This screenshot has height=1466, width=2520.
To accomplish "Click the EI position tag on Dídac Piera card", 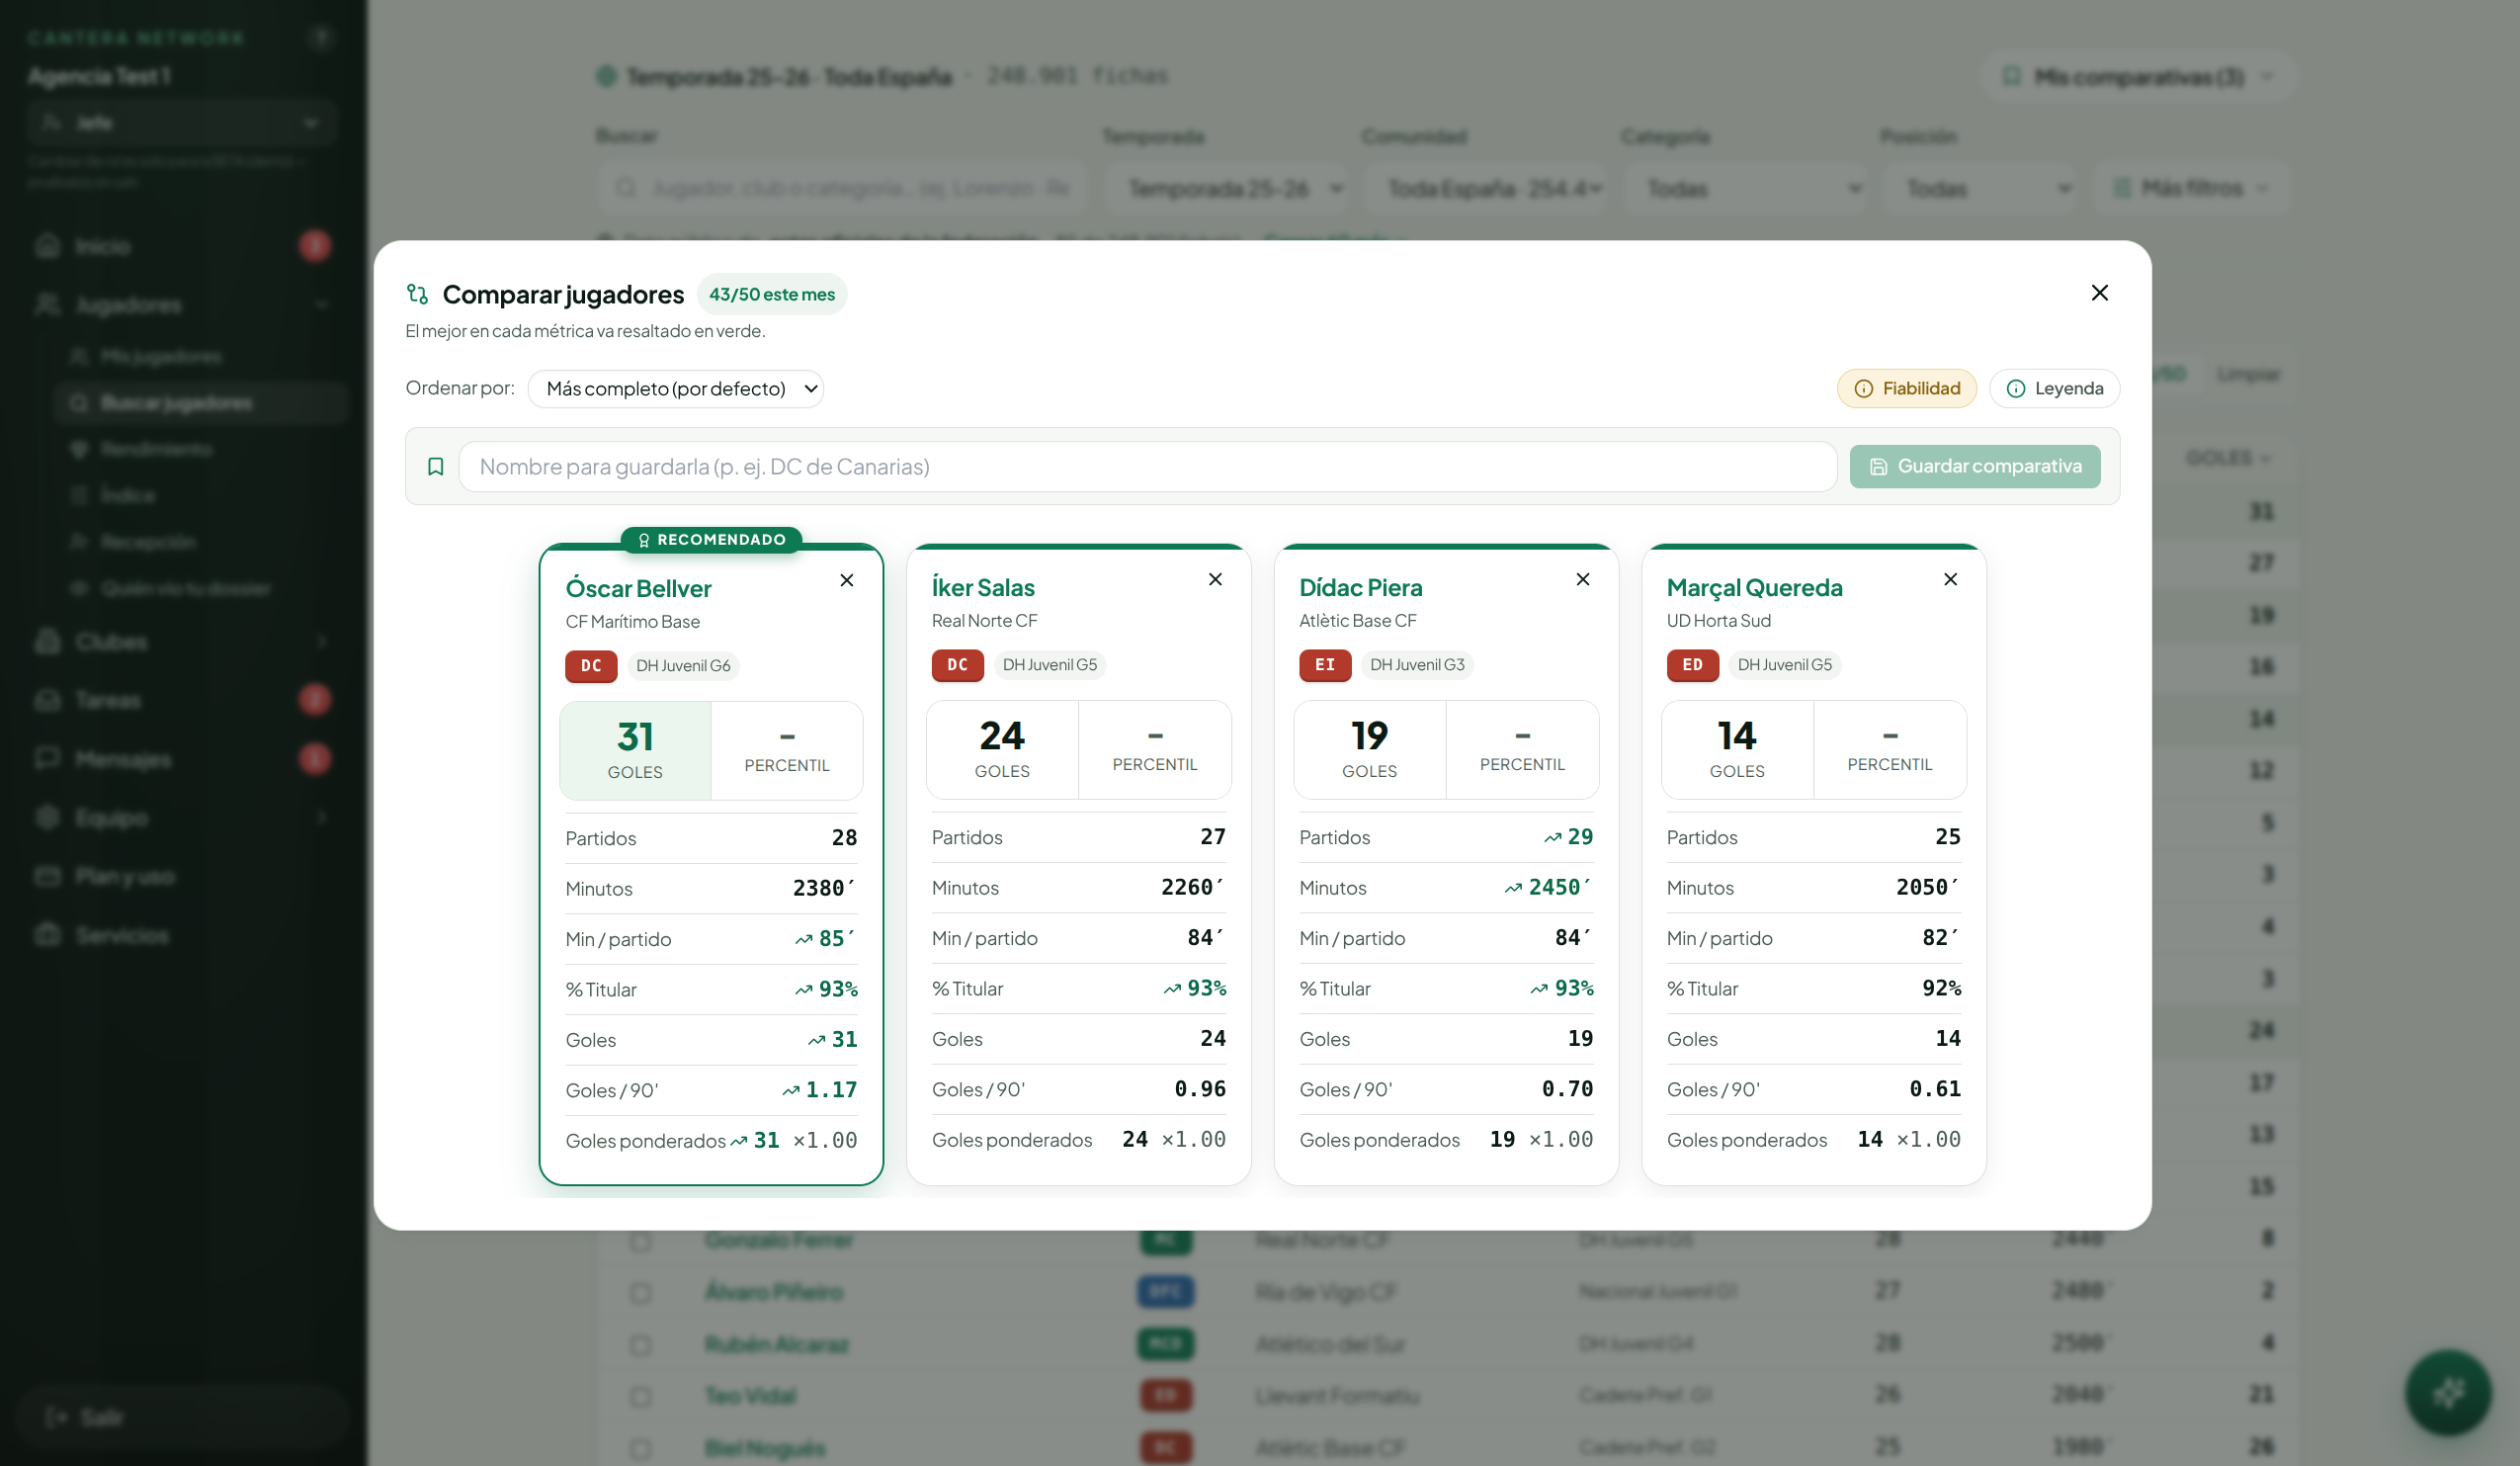I will [1325, 665].
